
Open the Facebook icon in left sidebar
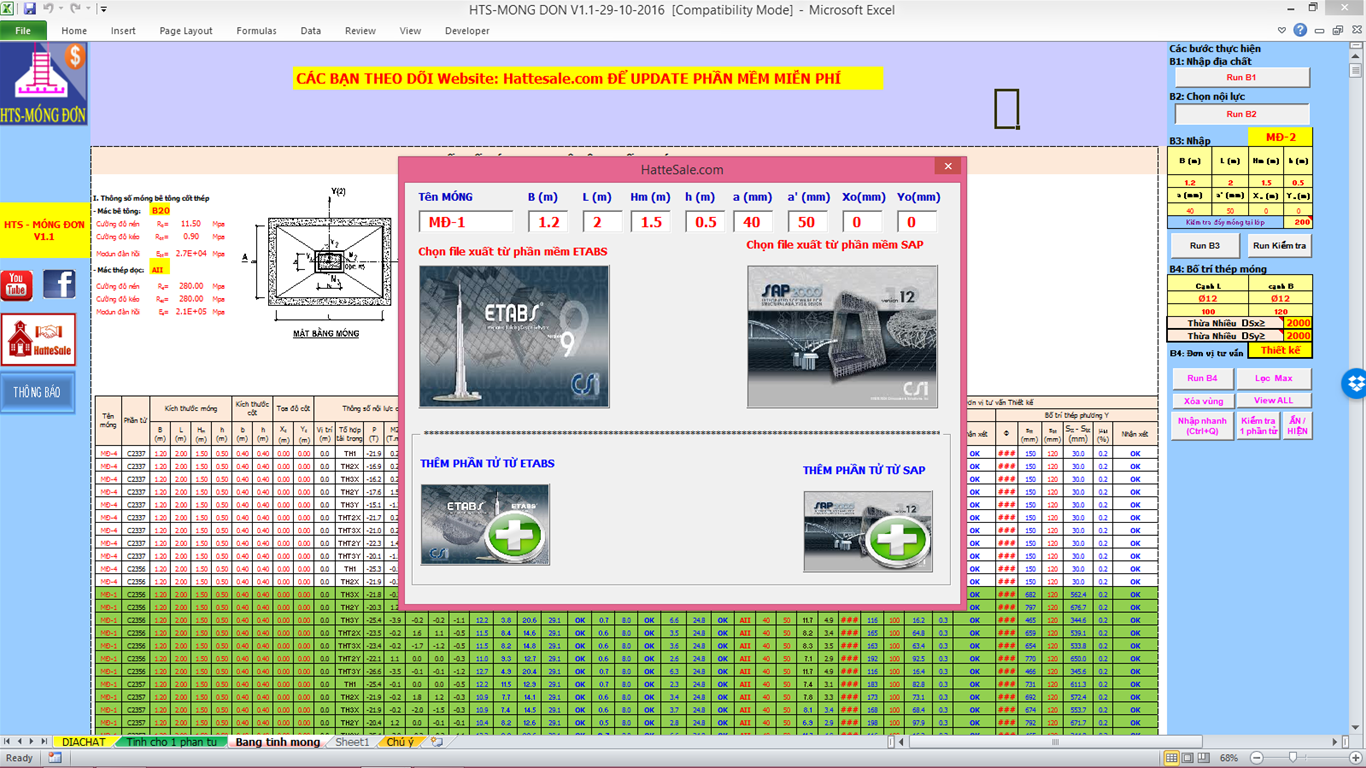59,285
